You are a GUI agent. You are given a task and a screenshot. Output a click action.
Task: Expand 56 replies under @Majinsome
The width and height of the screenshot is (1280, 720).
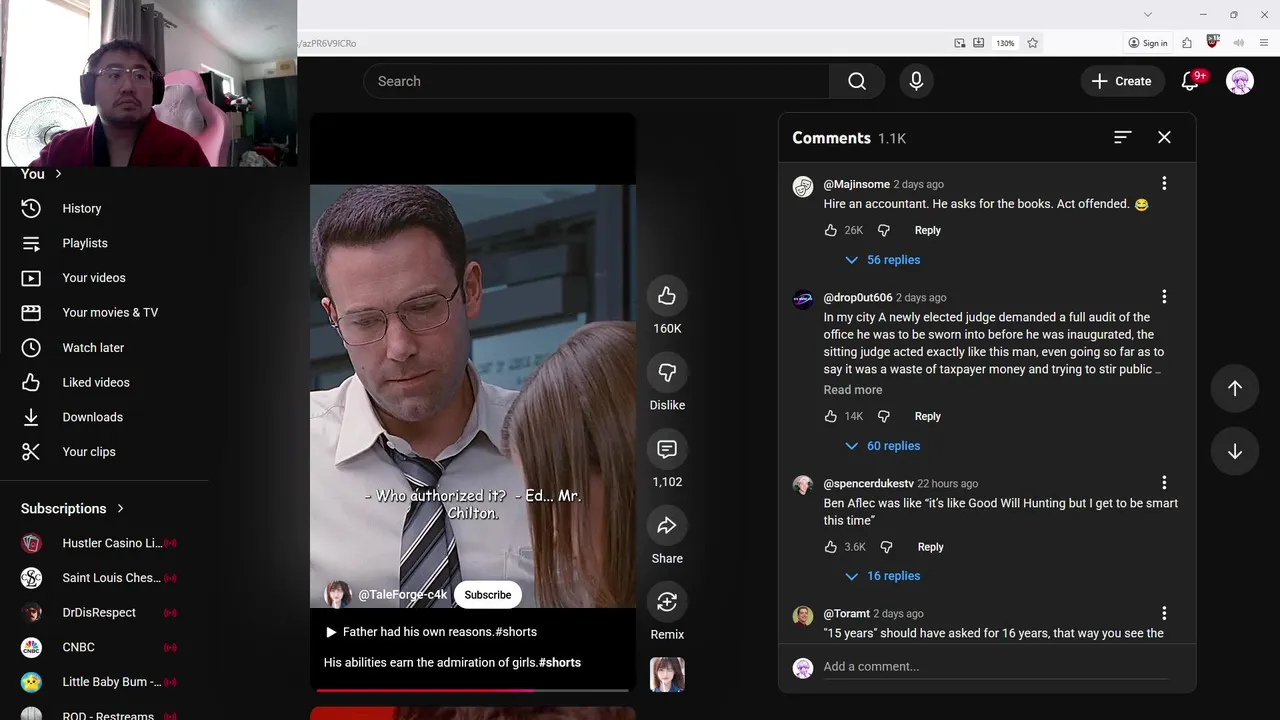pos(882,260)
